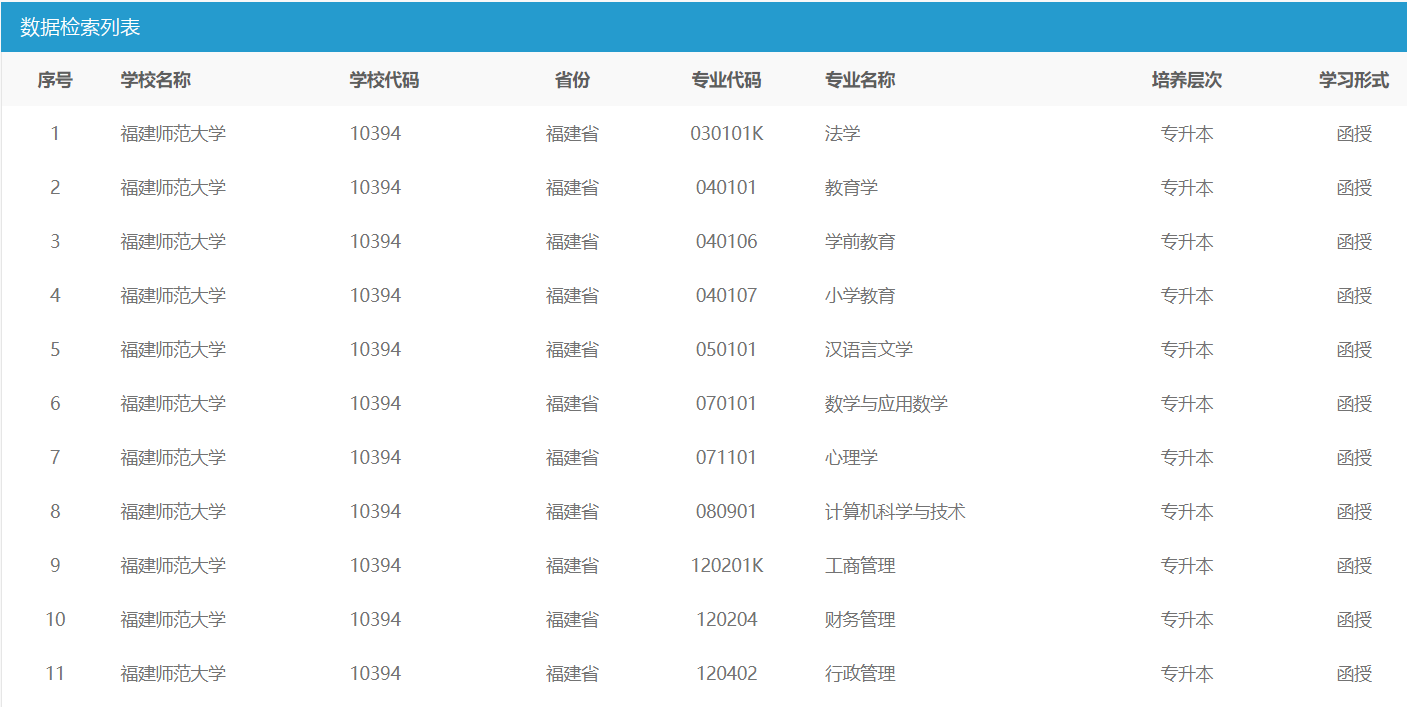This screenshot has height=707, width=1407.
Task: Click 福建师范大学 in the 心理学 row
Action: [x=173, y=458]
